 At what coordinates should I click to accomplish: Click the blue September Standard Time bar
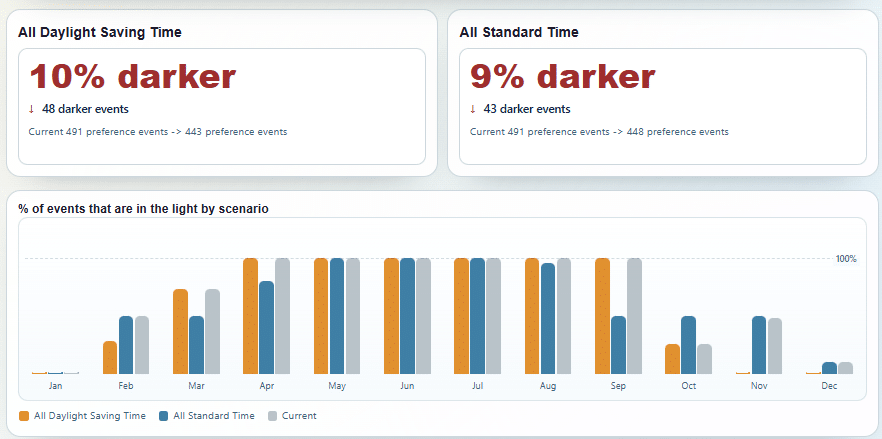tap(618, 345)
